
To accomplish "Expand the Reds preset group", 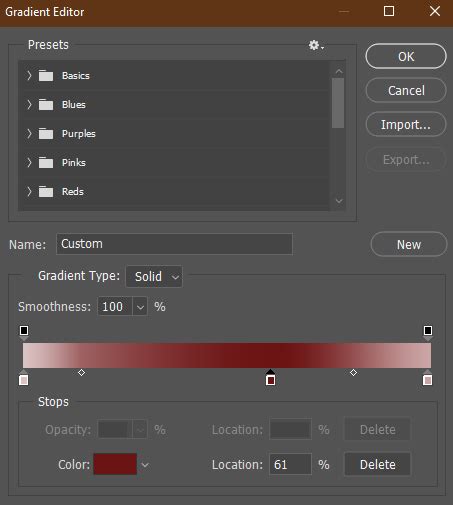I will point(29,192).
